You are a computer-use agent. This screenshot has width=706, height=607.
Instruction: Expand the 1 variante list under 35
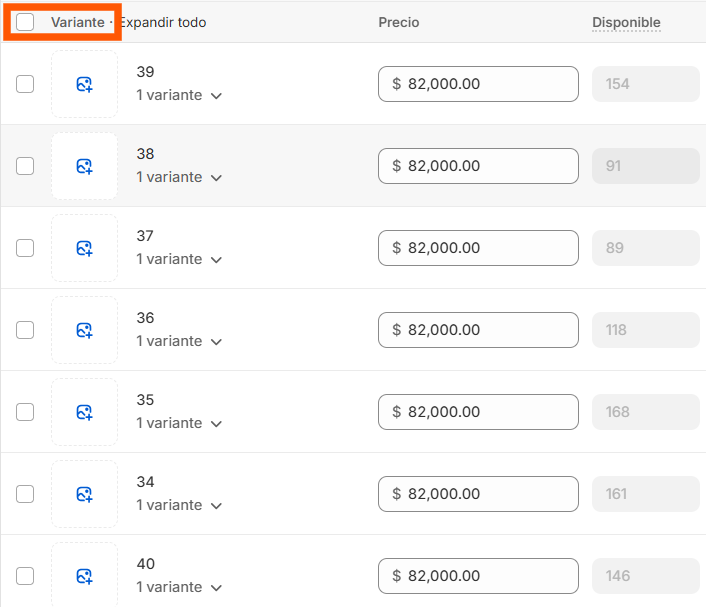point(179,423)
